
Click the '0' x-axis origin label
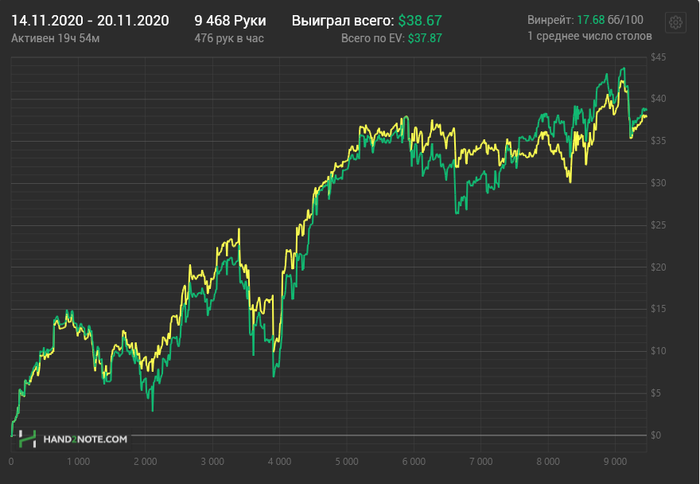click(x=11, y=462)
